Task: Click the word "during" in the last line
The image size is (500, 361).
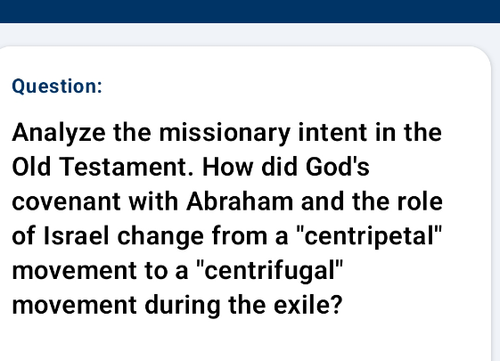Action: click(182, 305)
